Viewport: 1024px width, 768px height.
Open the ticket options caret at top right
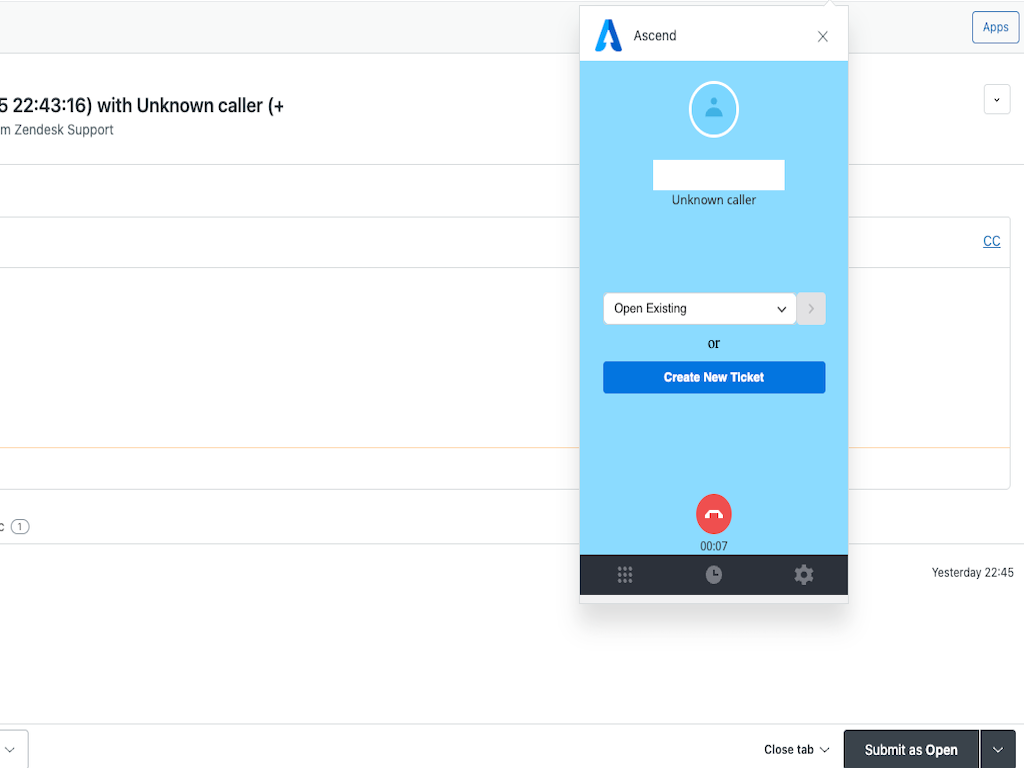(x=996, y=99)
